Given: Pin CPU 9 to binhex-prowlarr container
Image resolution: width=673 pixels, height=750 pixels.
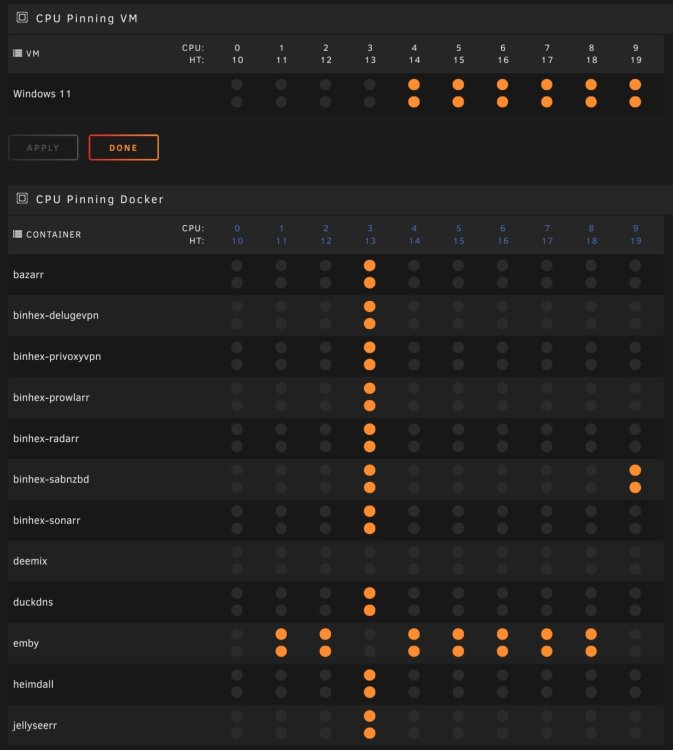Looking at the screenshot, I should tap(635, 388).
